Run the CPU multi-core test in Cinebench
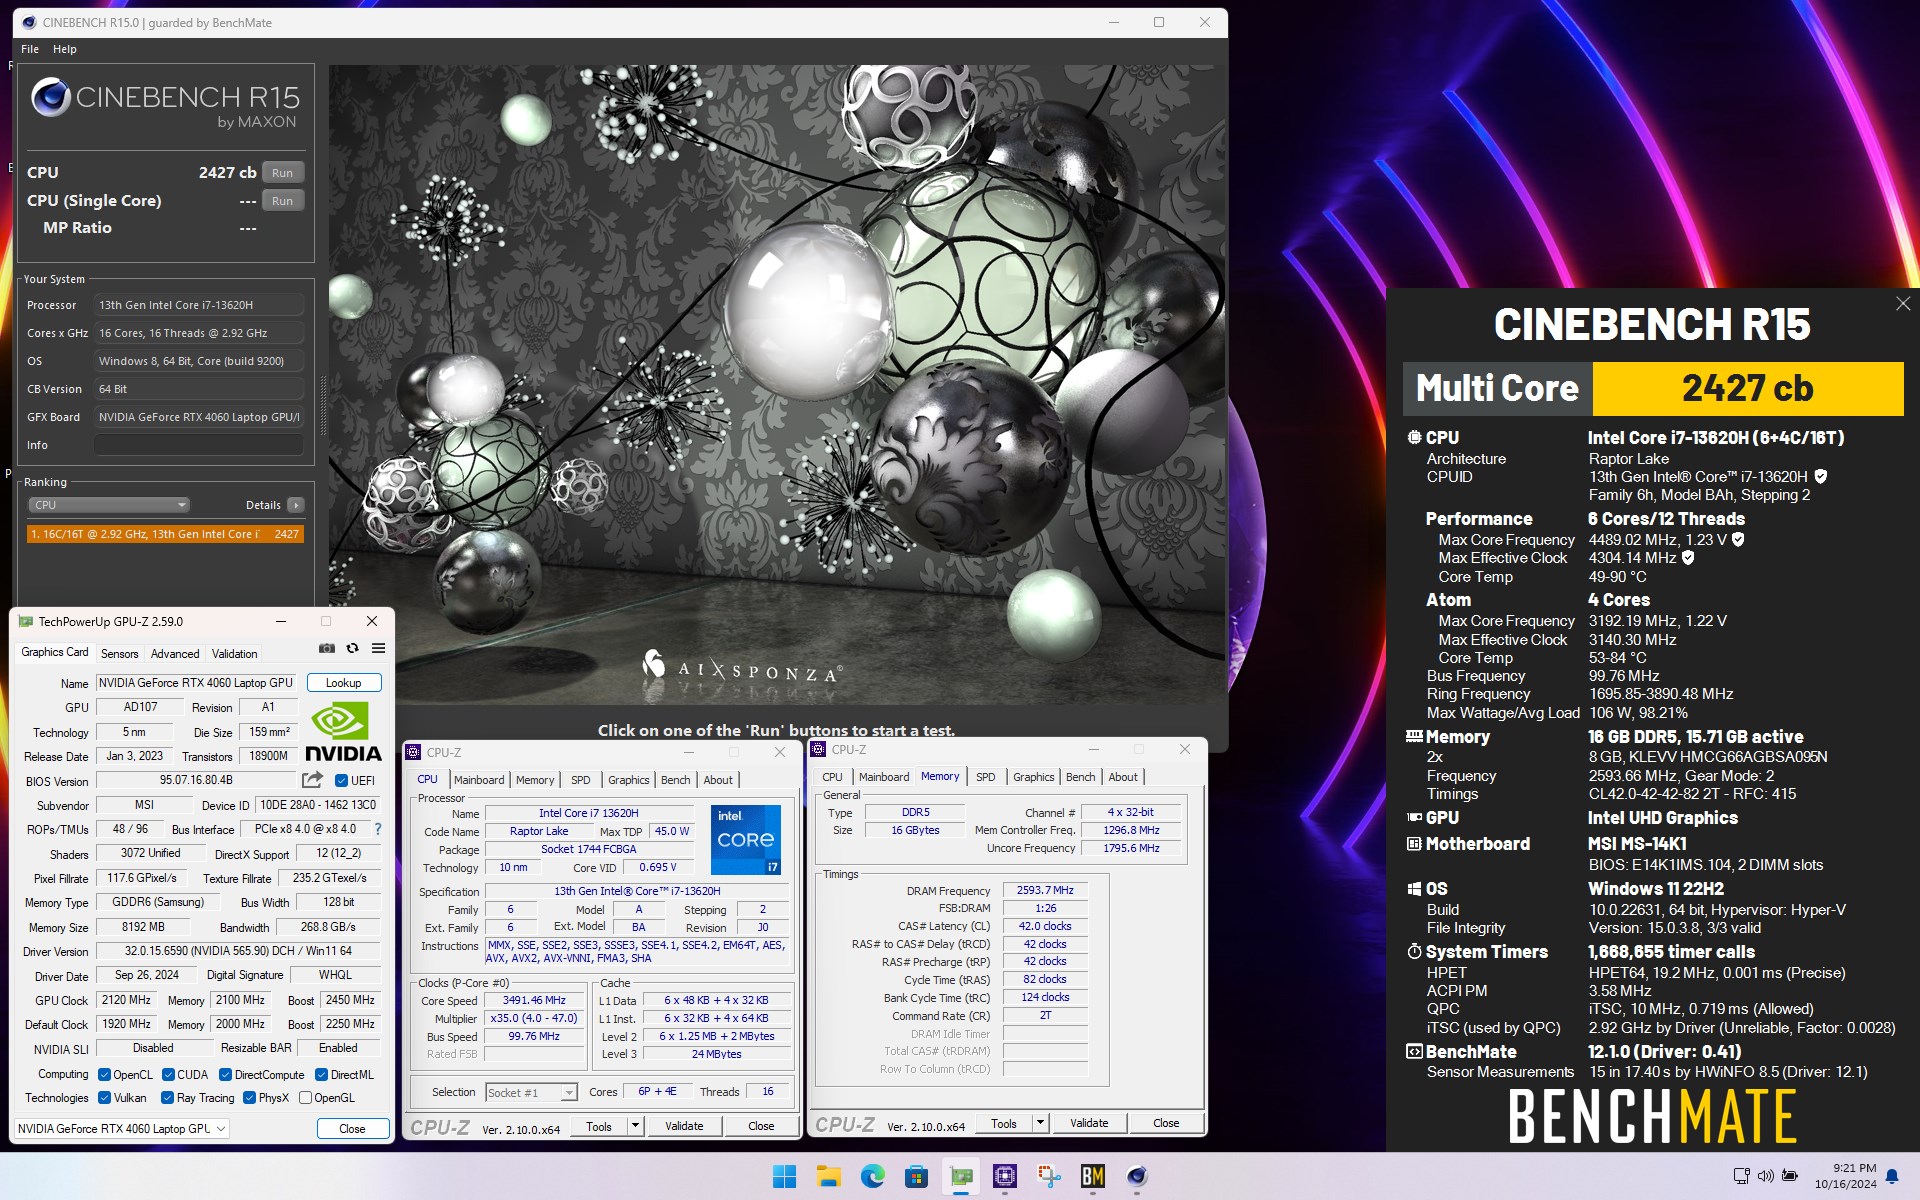This screenshot has width=1920, height=1200. pyautogui.click(x=283, y=173)
